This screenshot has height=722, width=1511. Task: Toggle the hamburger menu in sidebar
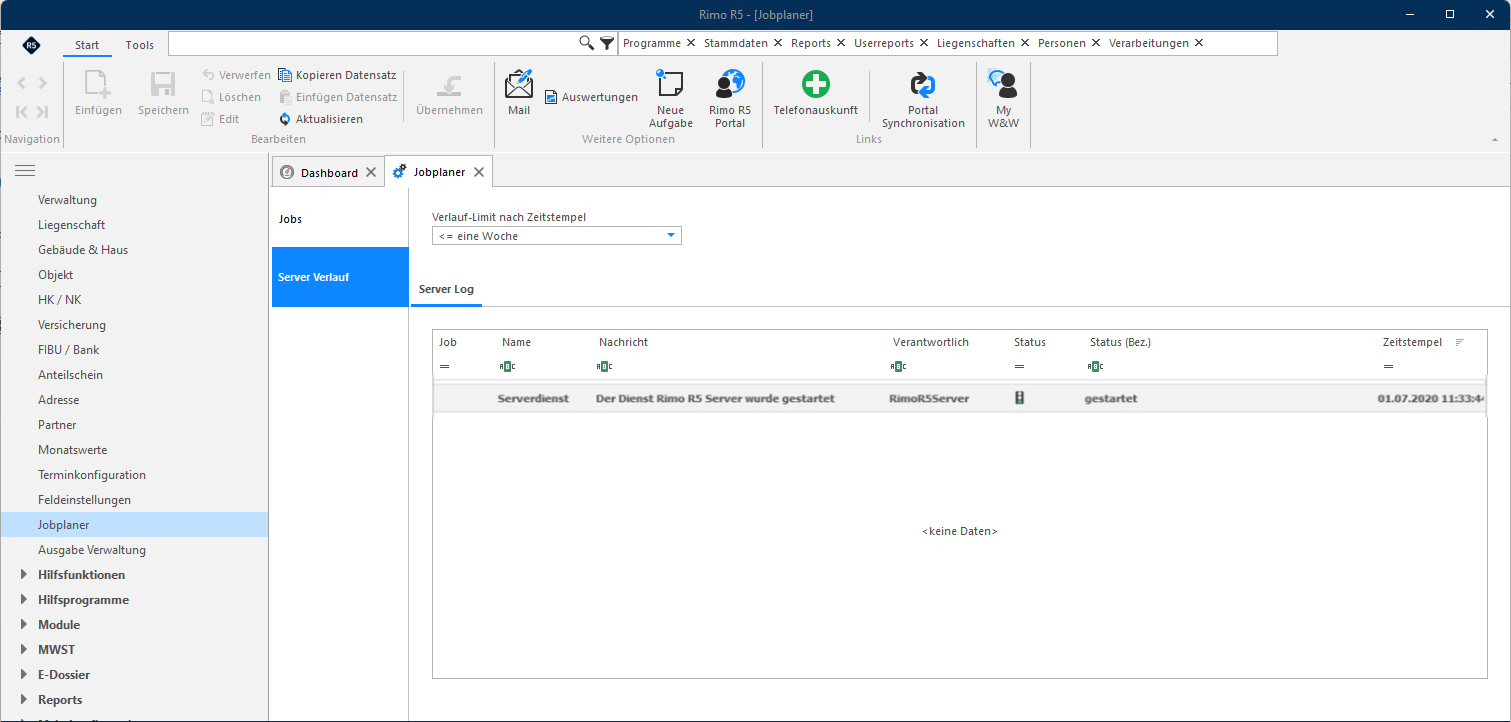(x=25, y=171)
